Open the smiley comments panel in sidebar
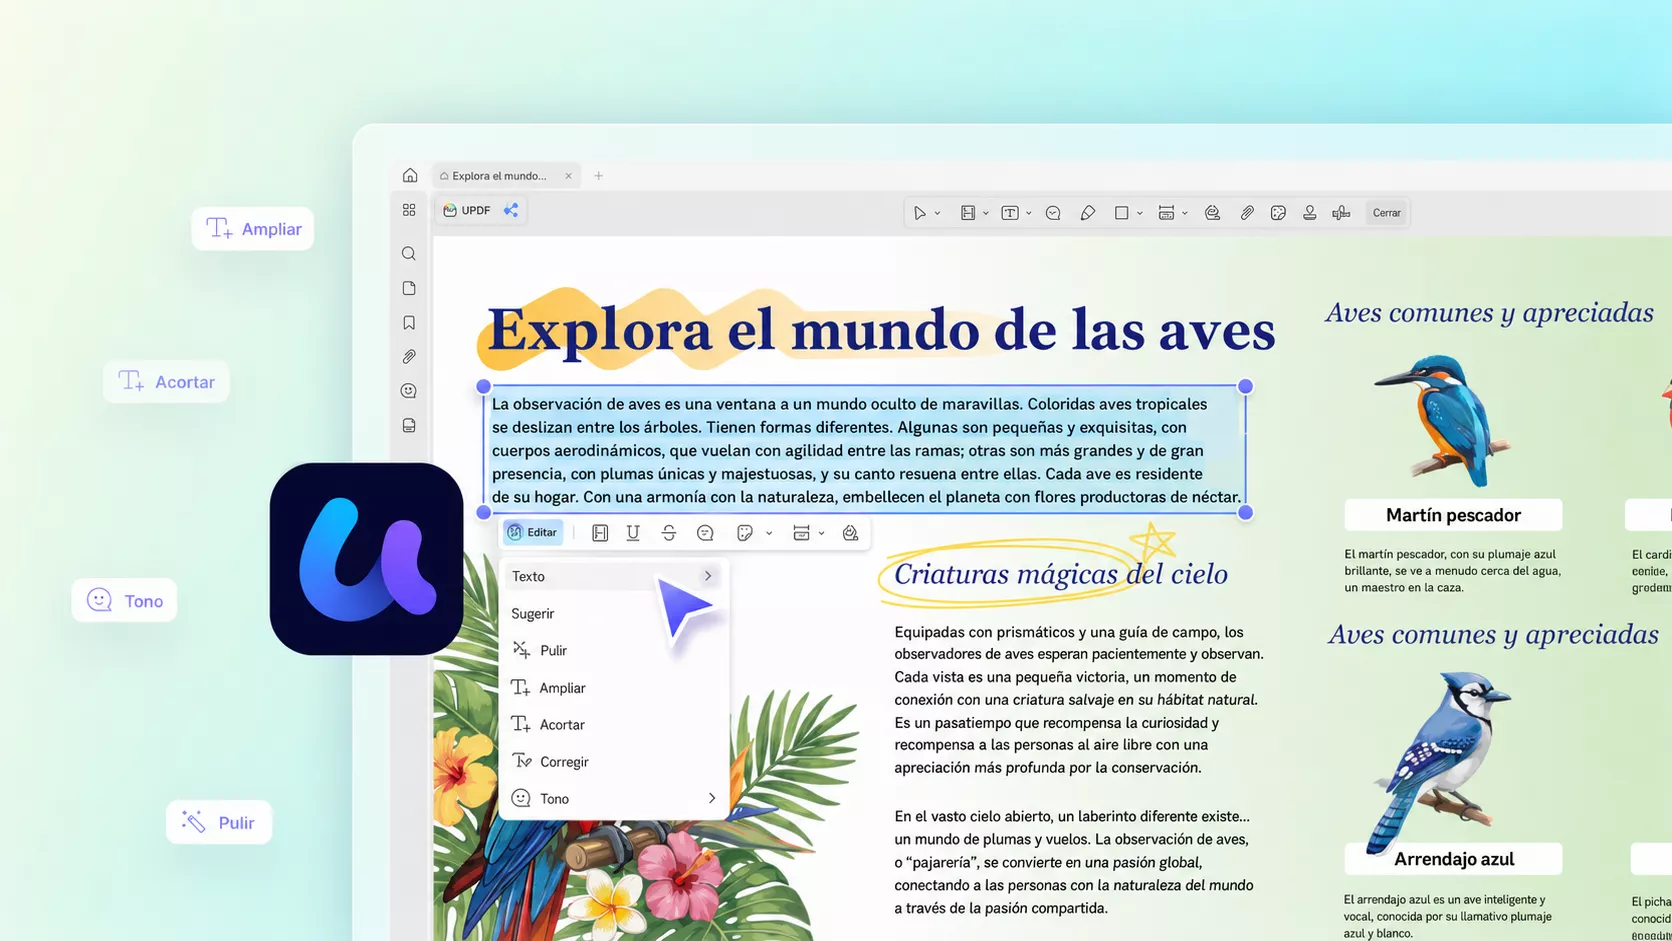Viewport: 1672px width, 941px height. coord(409,391)
